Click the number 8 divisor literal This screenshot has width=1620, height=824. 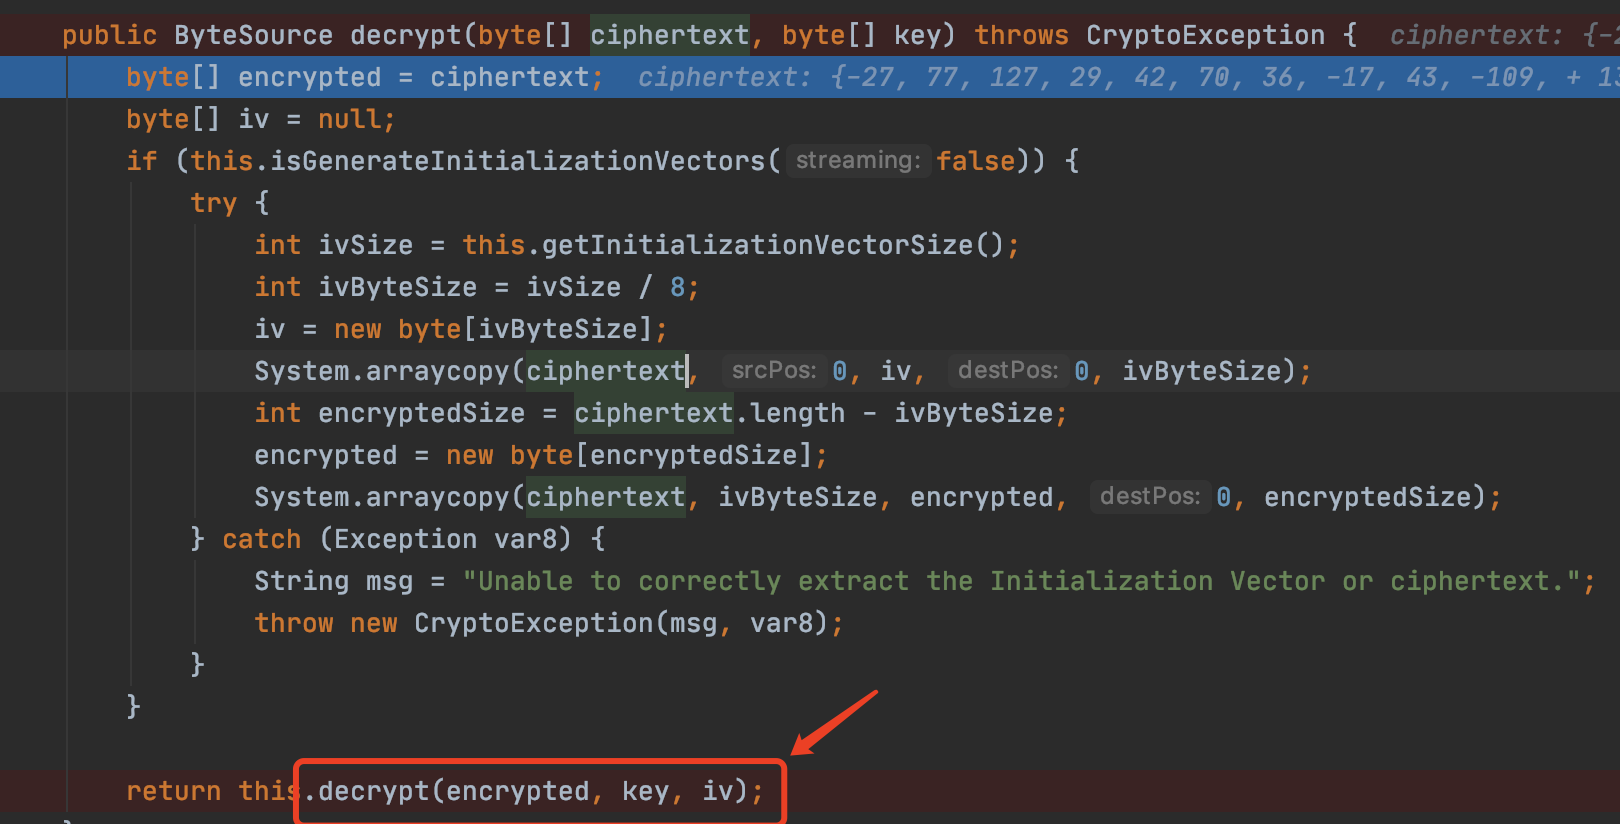(677, 287)
